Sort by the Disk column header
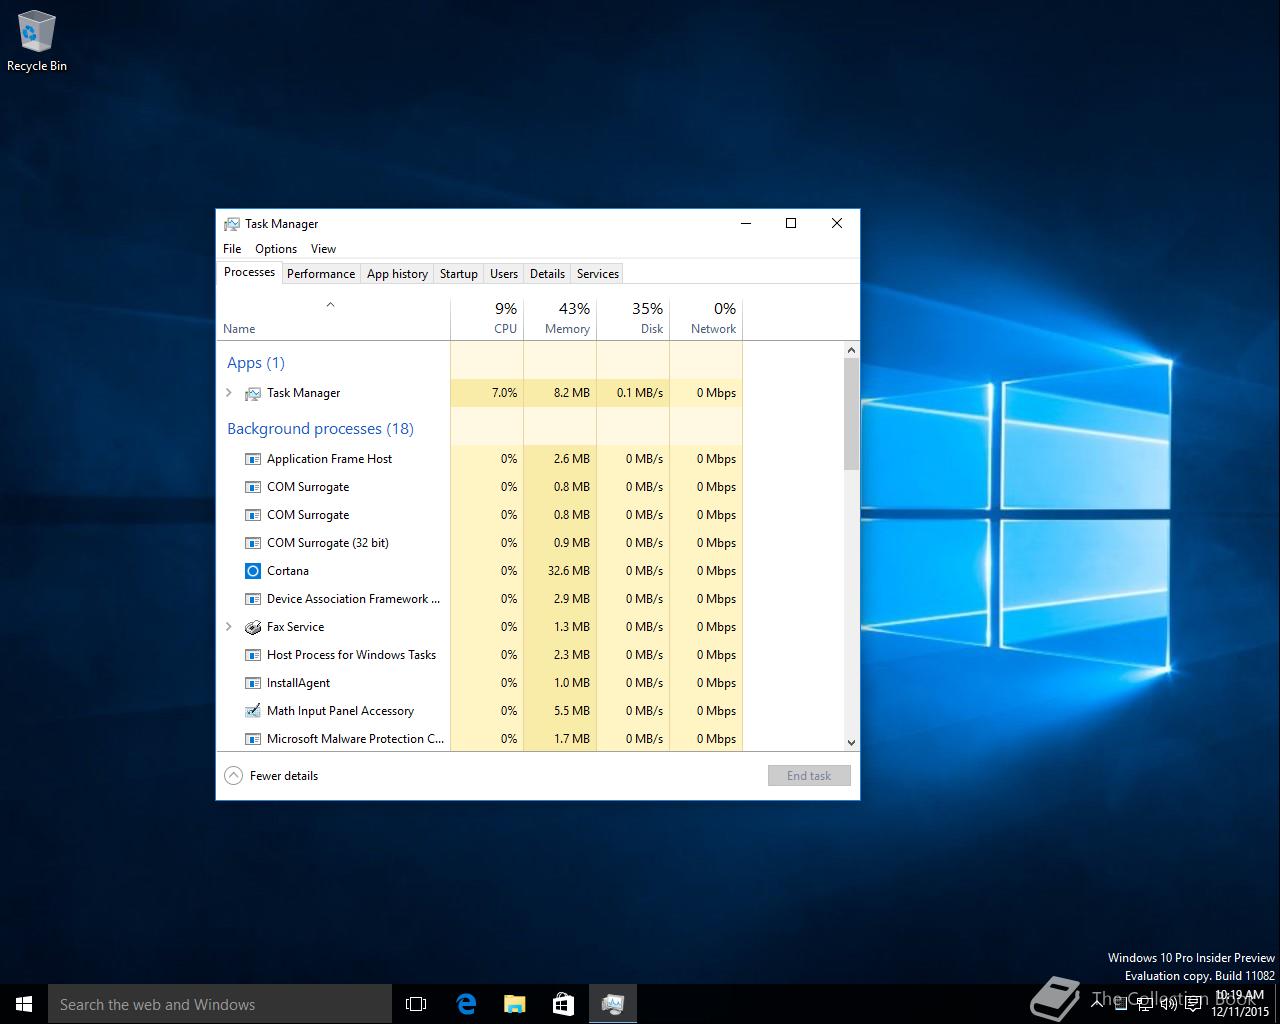 pos(633,318)
